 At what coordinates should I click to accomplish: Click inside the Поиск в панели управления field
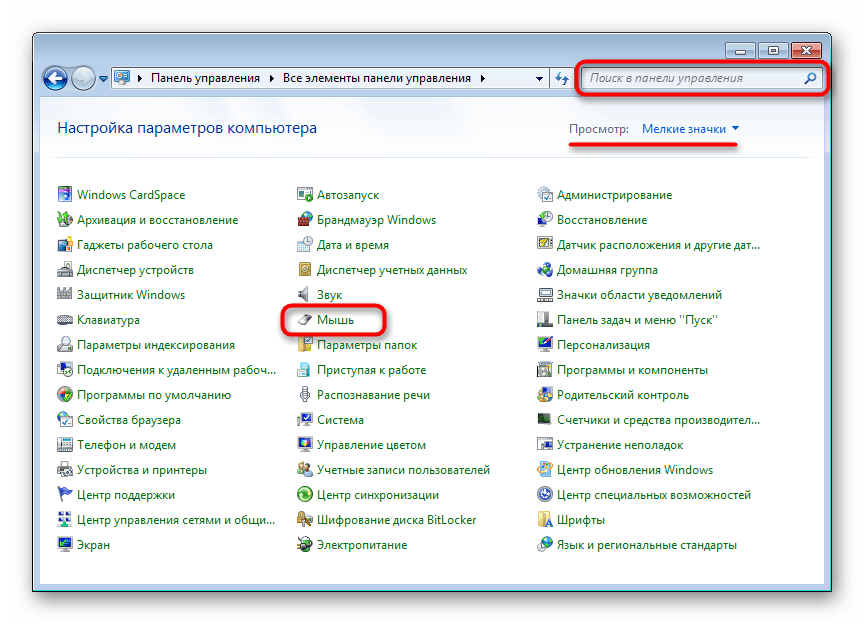[690, 77]
